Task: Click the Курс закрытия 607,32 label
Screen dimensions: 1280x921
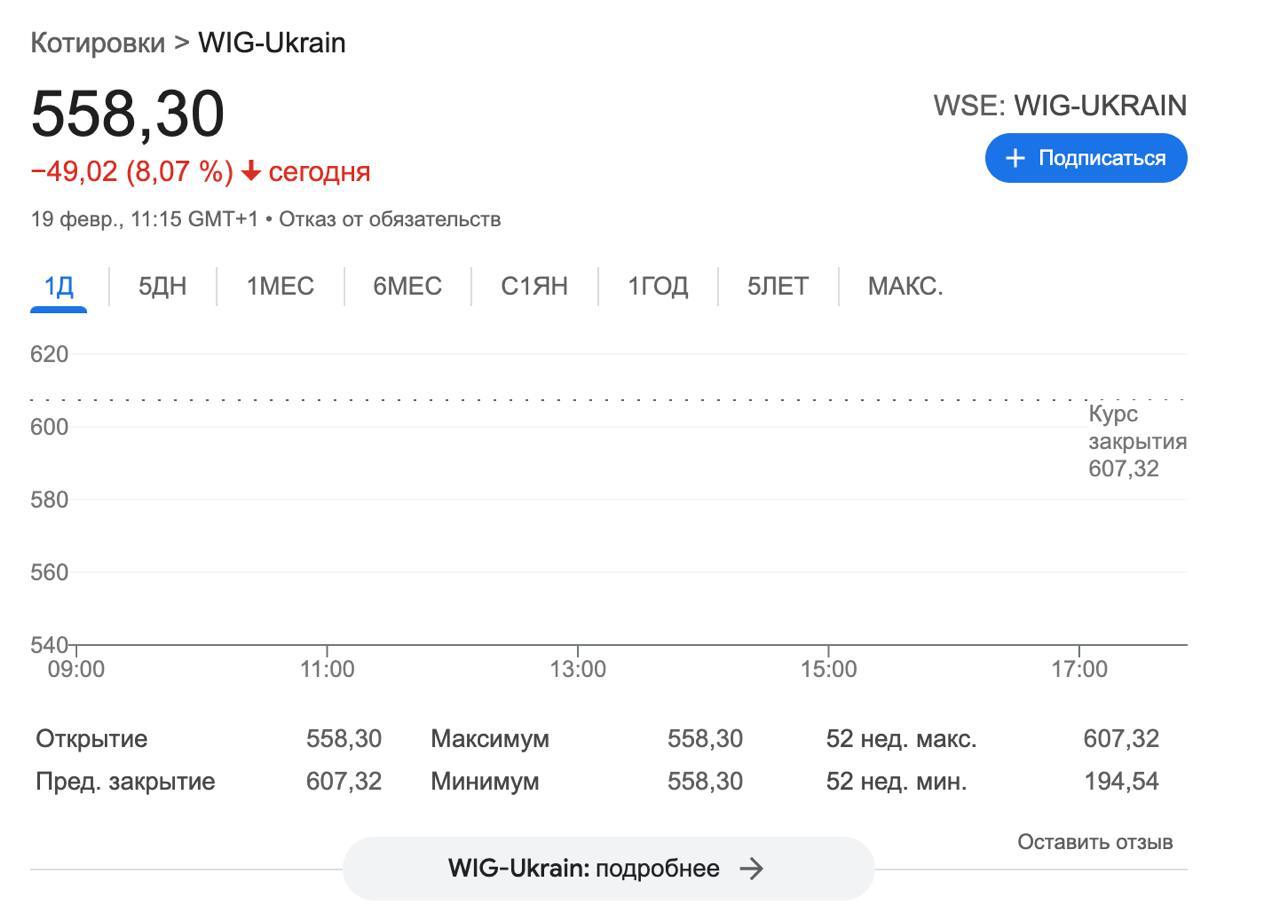Action: point(1137,441)
